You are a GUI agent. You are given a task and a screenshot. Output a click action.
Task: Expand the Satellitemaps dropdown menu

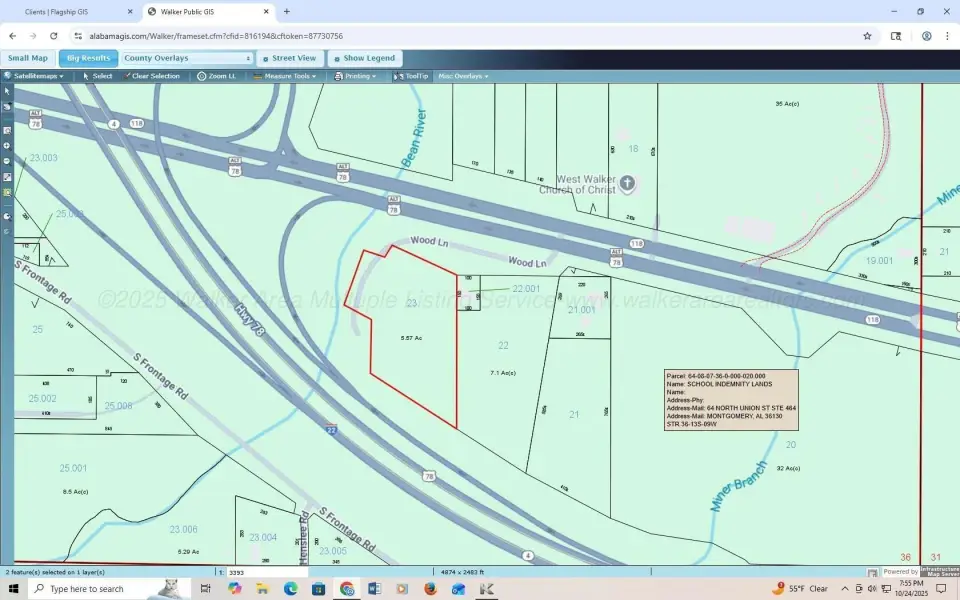click(x=36, y=76)
